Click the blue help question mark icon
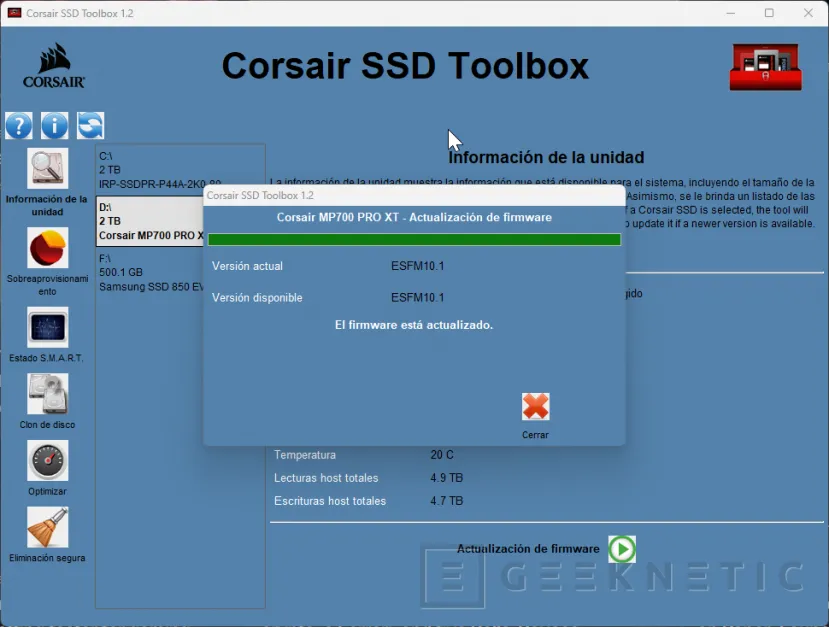The height and width of the screenshot is (627, 829). tap(18, 125)
